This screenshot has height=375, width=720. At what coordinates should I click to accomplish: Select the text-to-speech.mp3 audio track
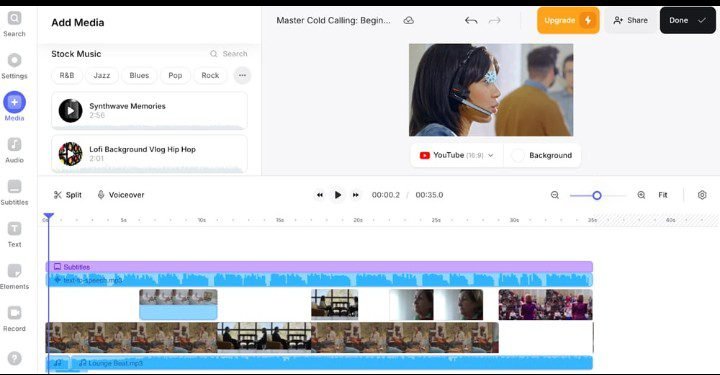[x=319, y=280]
